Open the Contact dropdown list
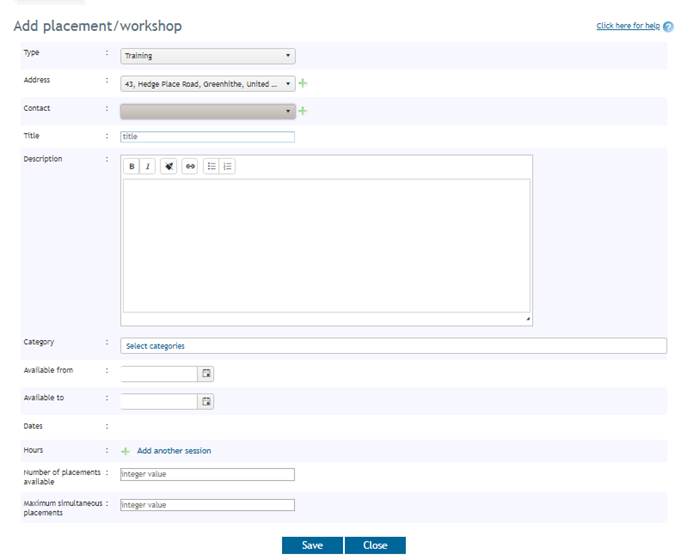 click(208, 111)
